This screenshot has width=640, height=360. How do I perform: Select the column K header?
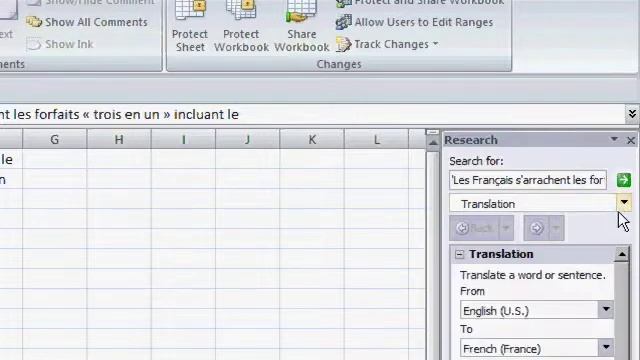312,140
